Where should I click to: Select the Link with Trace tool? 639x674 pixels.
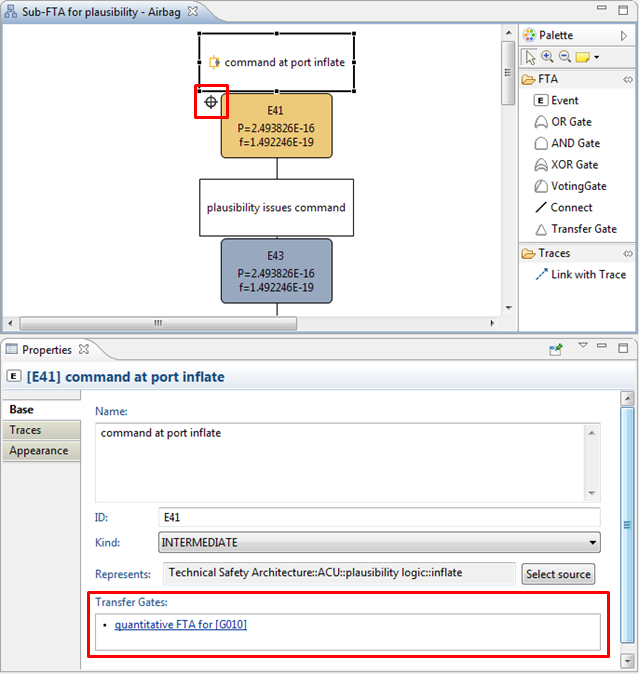[581, 275]
